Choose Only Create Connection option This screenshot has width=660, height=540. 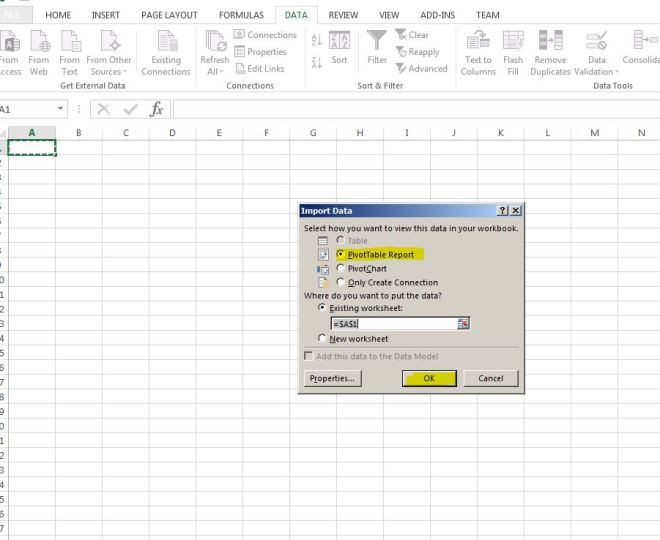341,283
